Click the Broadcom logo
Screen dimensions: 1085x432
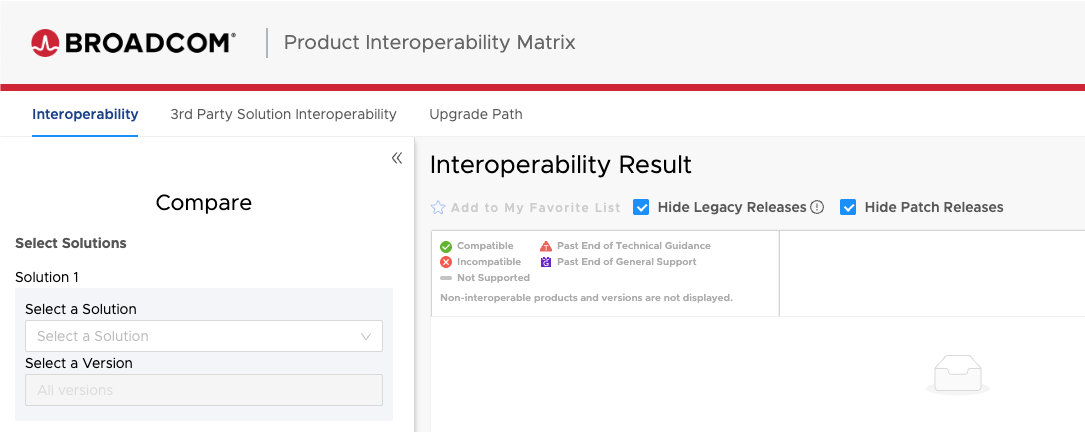(133, 43)
